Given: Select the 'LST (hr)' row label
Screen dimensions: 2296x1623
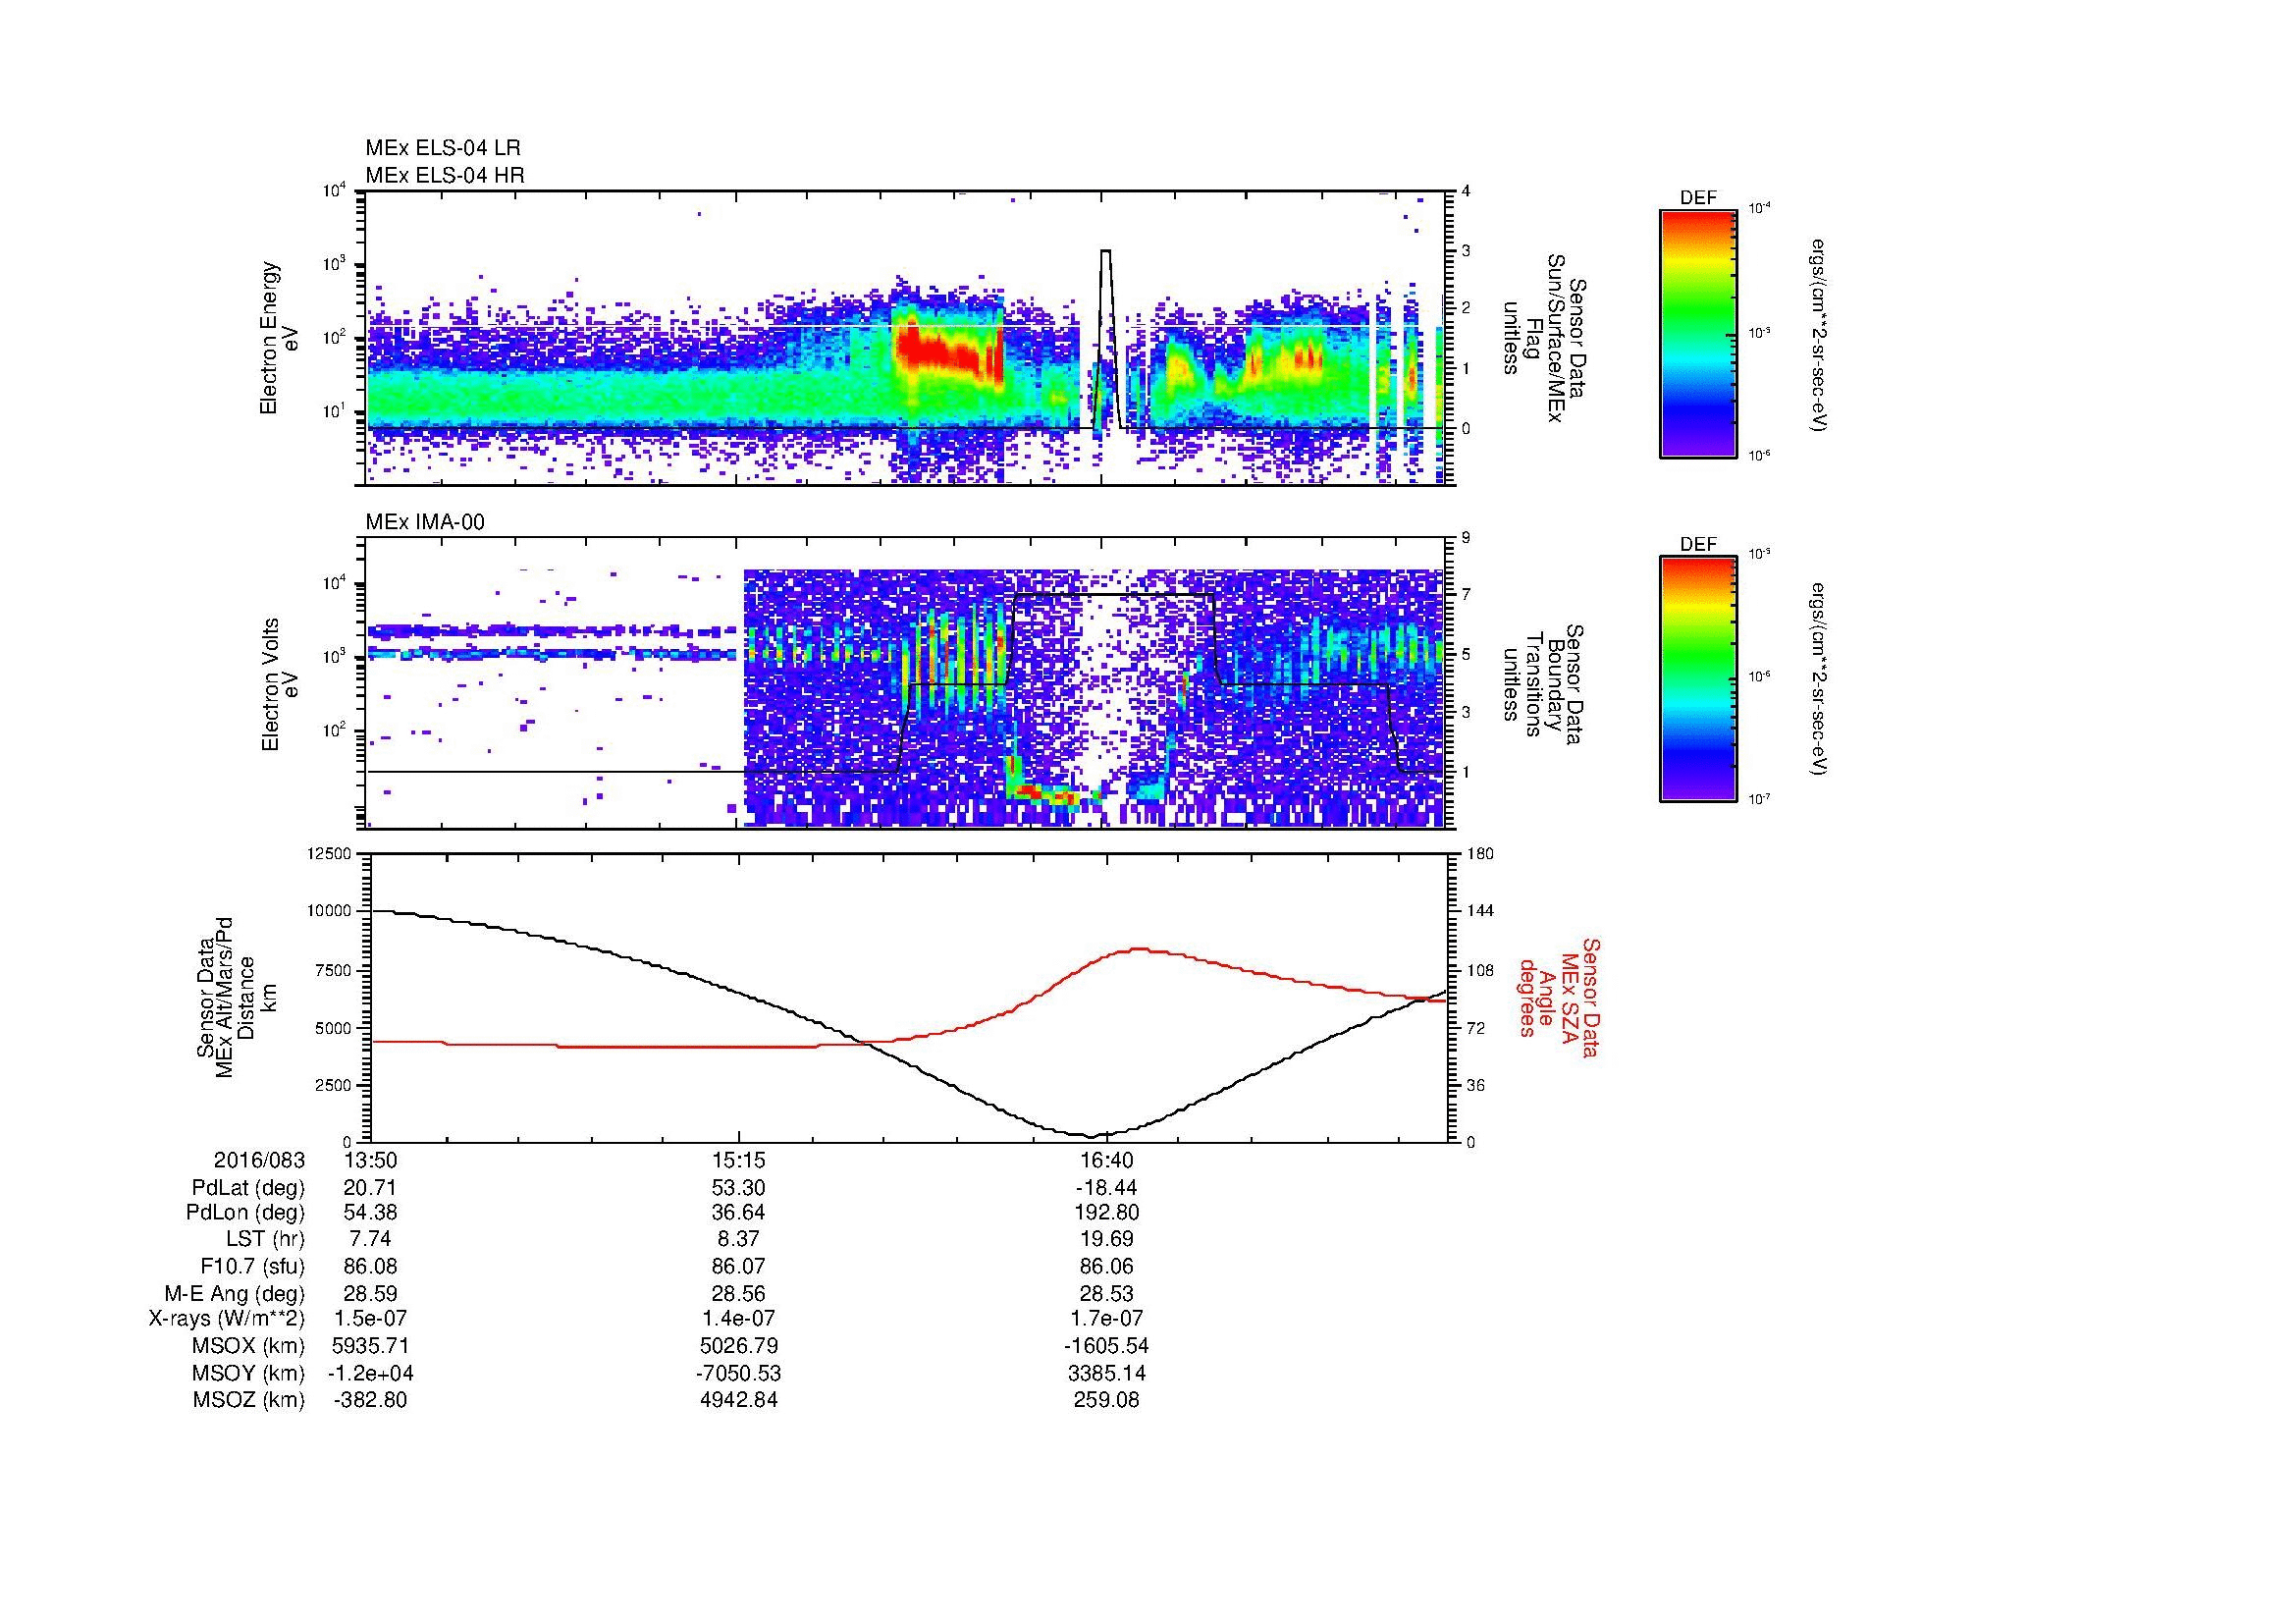Looking at the screenshot, I should (x=265, y=1239).
